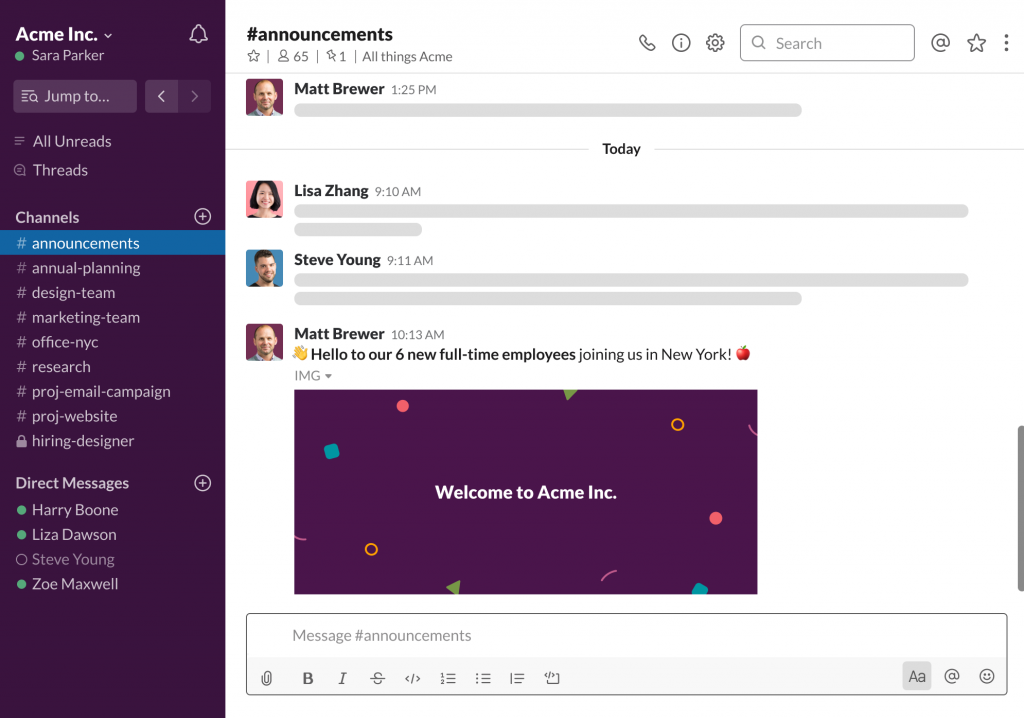This screenshot has width=1024, height=718.
Task: Click the message list scrollbar
Action: click(x=1020, y=508)
